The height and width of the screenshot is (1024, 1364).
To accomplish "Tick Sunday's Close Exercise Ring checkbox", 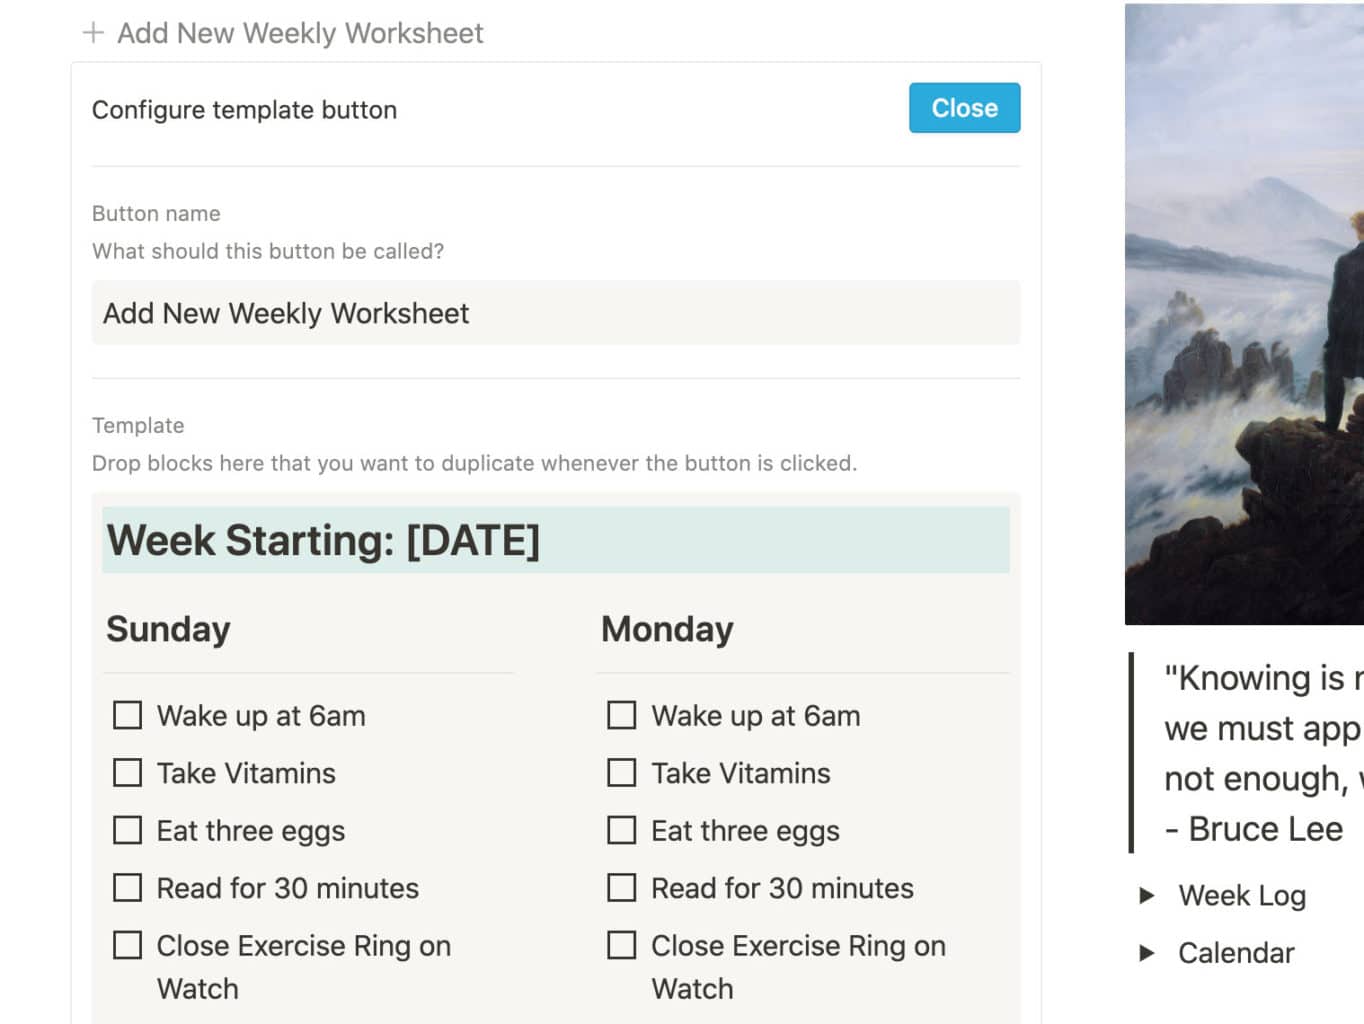I will tap(127, 945).
